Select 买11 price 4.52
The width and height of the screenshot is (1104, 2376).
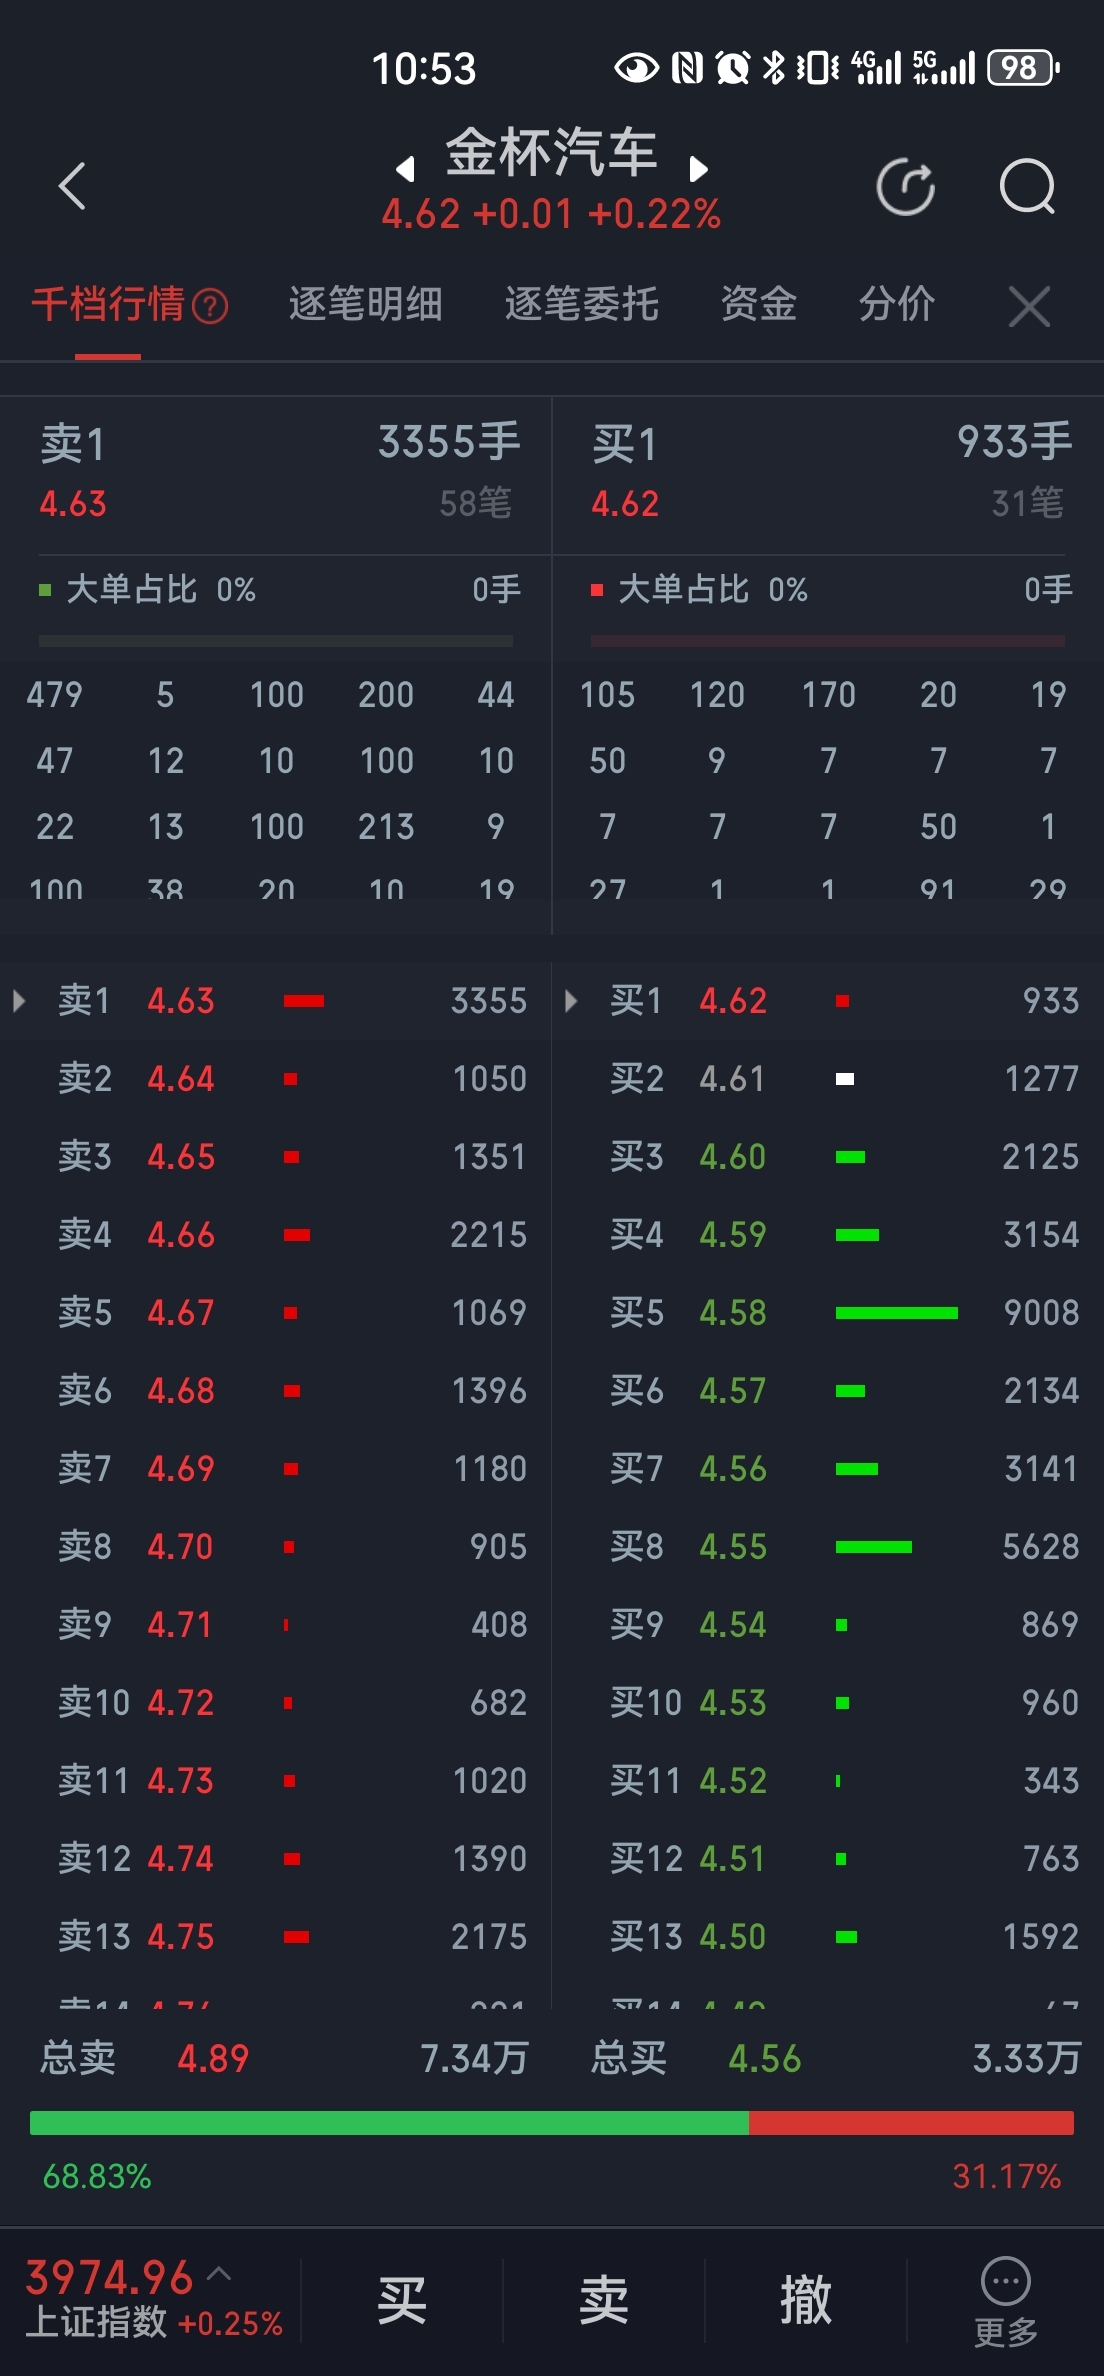(x=733, y=1781)
